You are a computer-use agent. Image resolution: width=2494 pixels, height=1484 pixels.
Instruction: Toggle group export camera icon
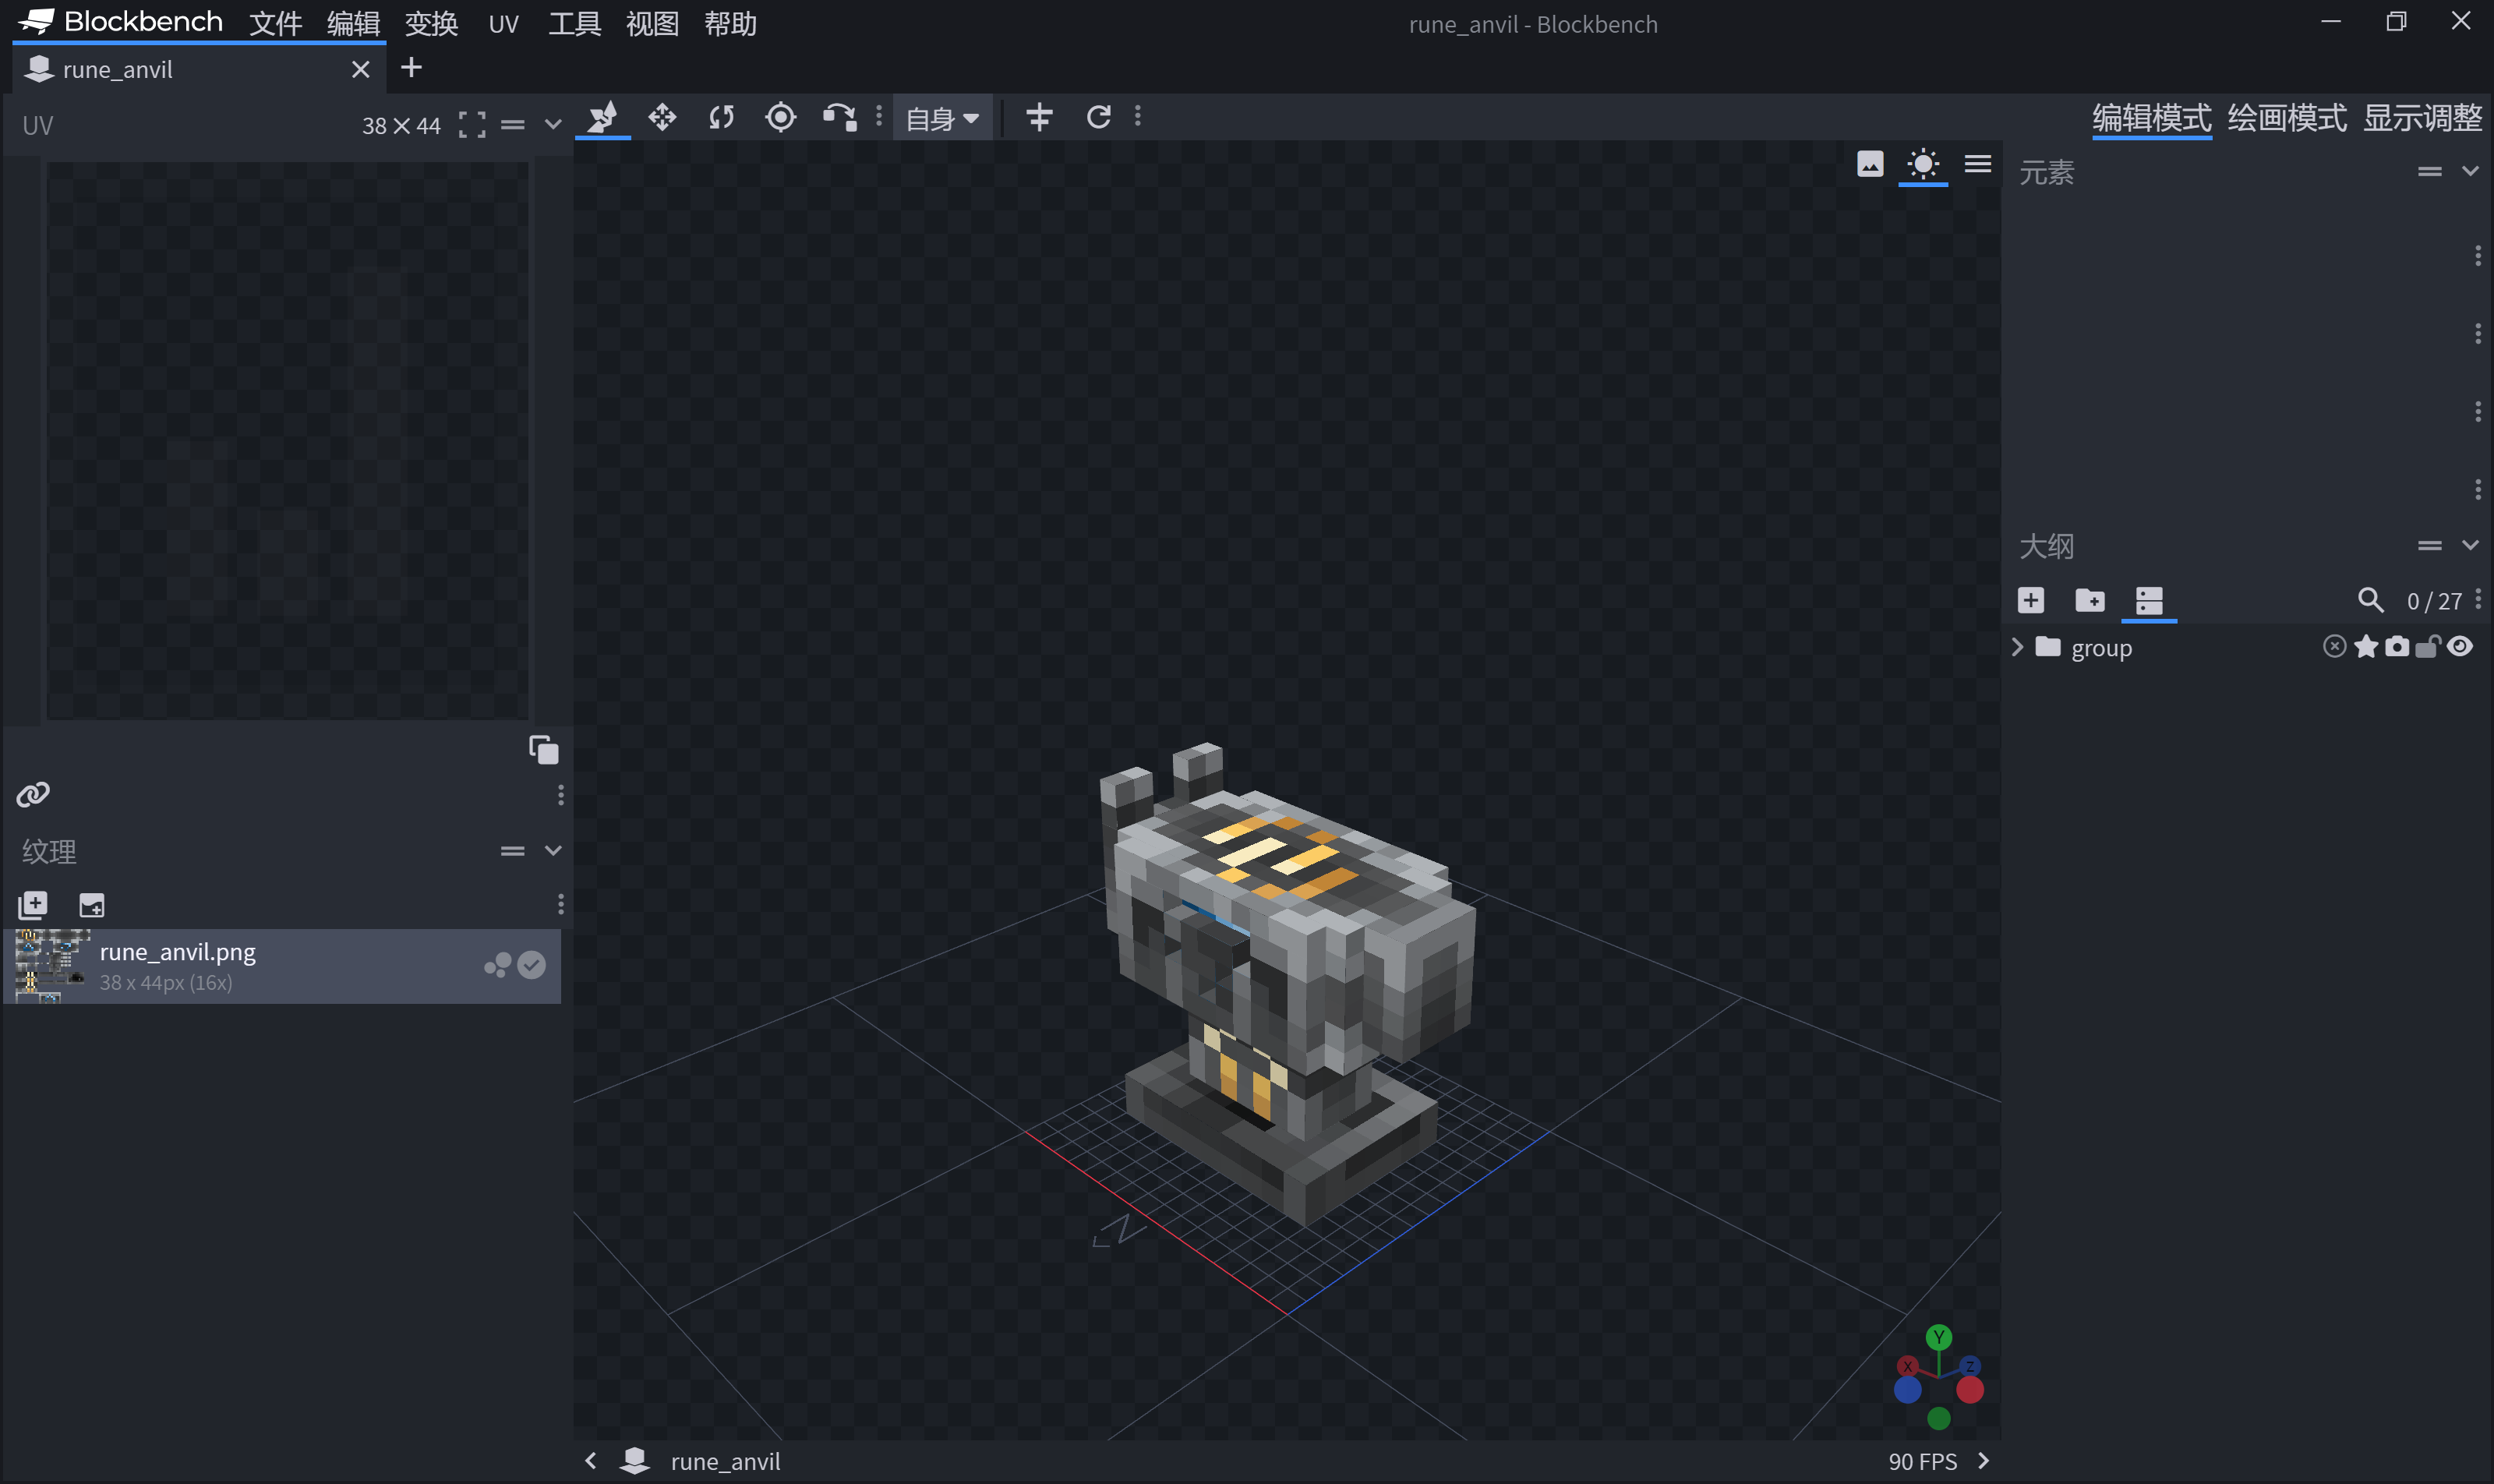[x=2397, y=647]
